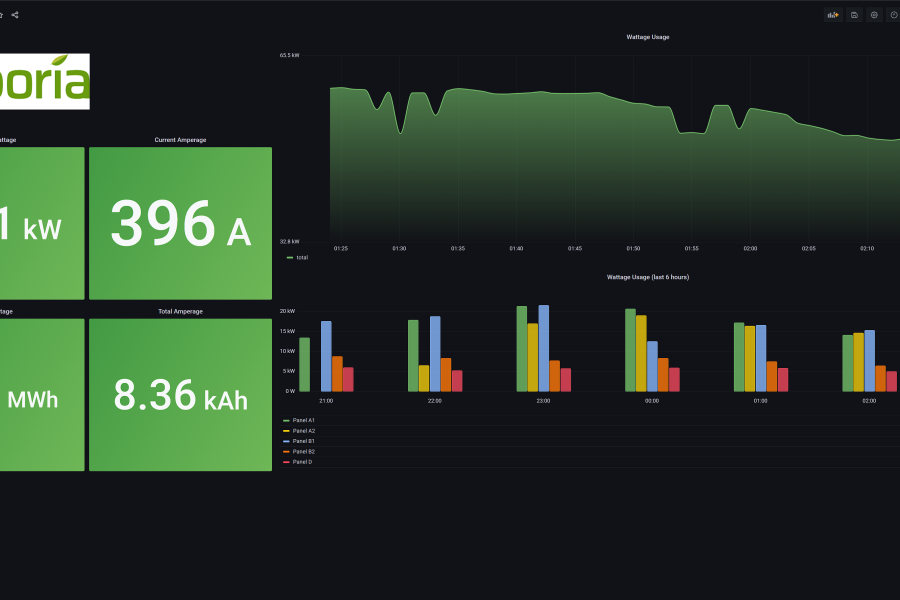Click Panel D legend label
This screenshot has height=600, width=900.
[302, 462]
